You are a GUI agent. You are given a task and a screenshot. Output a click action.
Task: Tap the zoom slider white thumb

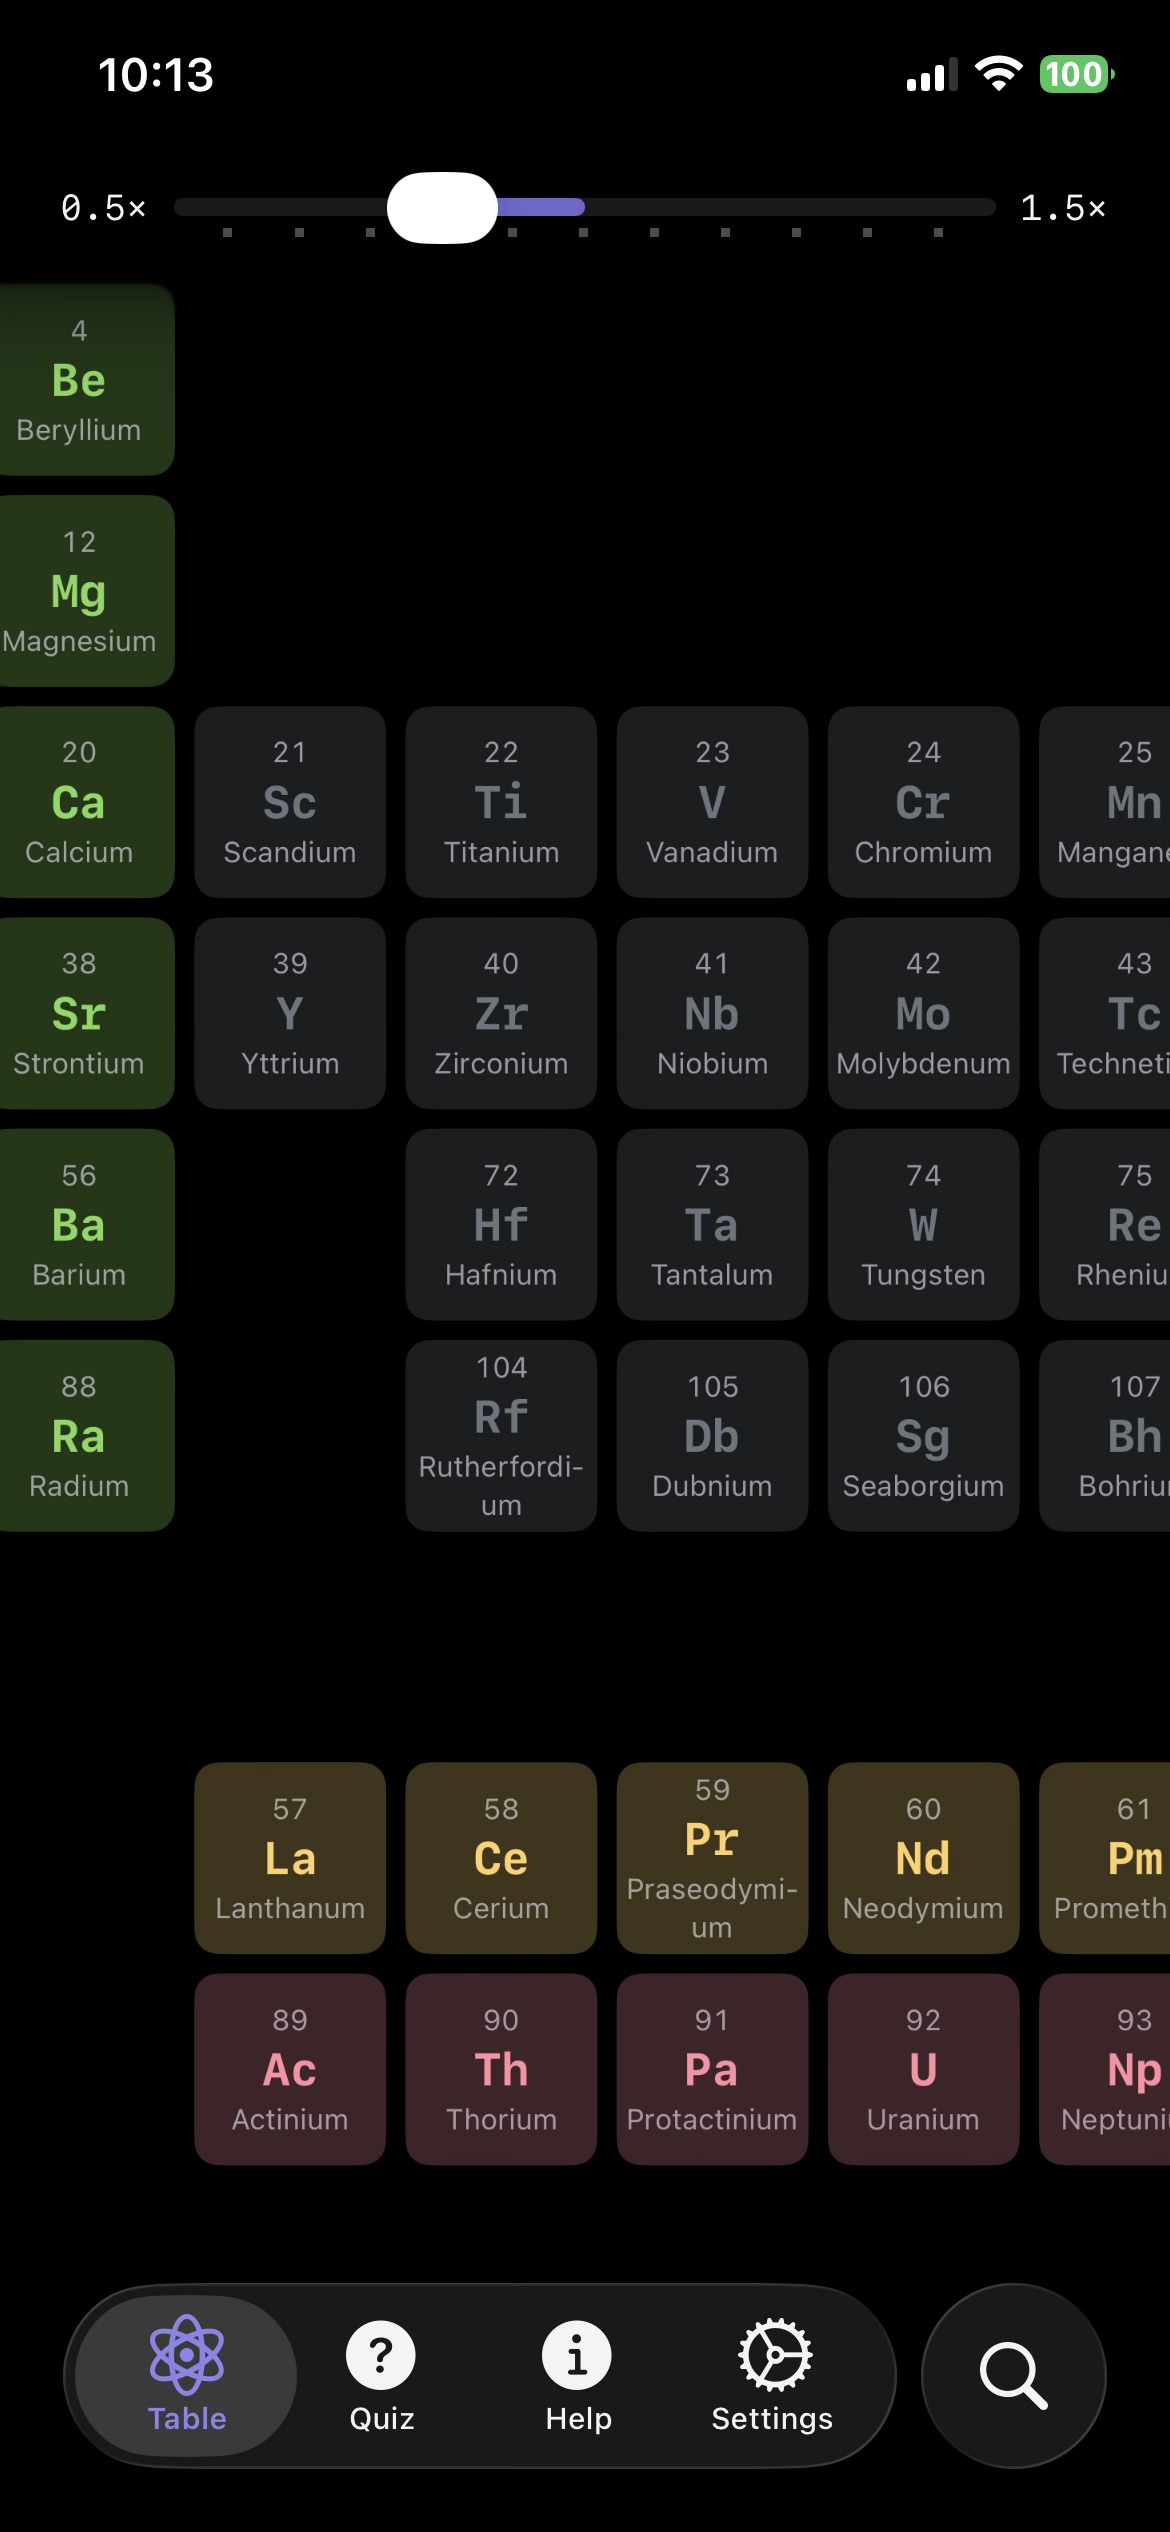click(442, 208)
